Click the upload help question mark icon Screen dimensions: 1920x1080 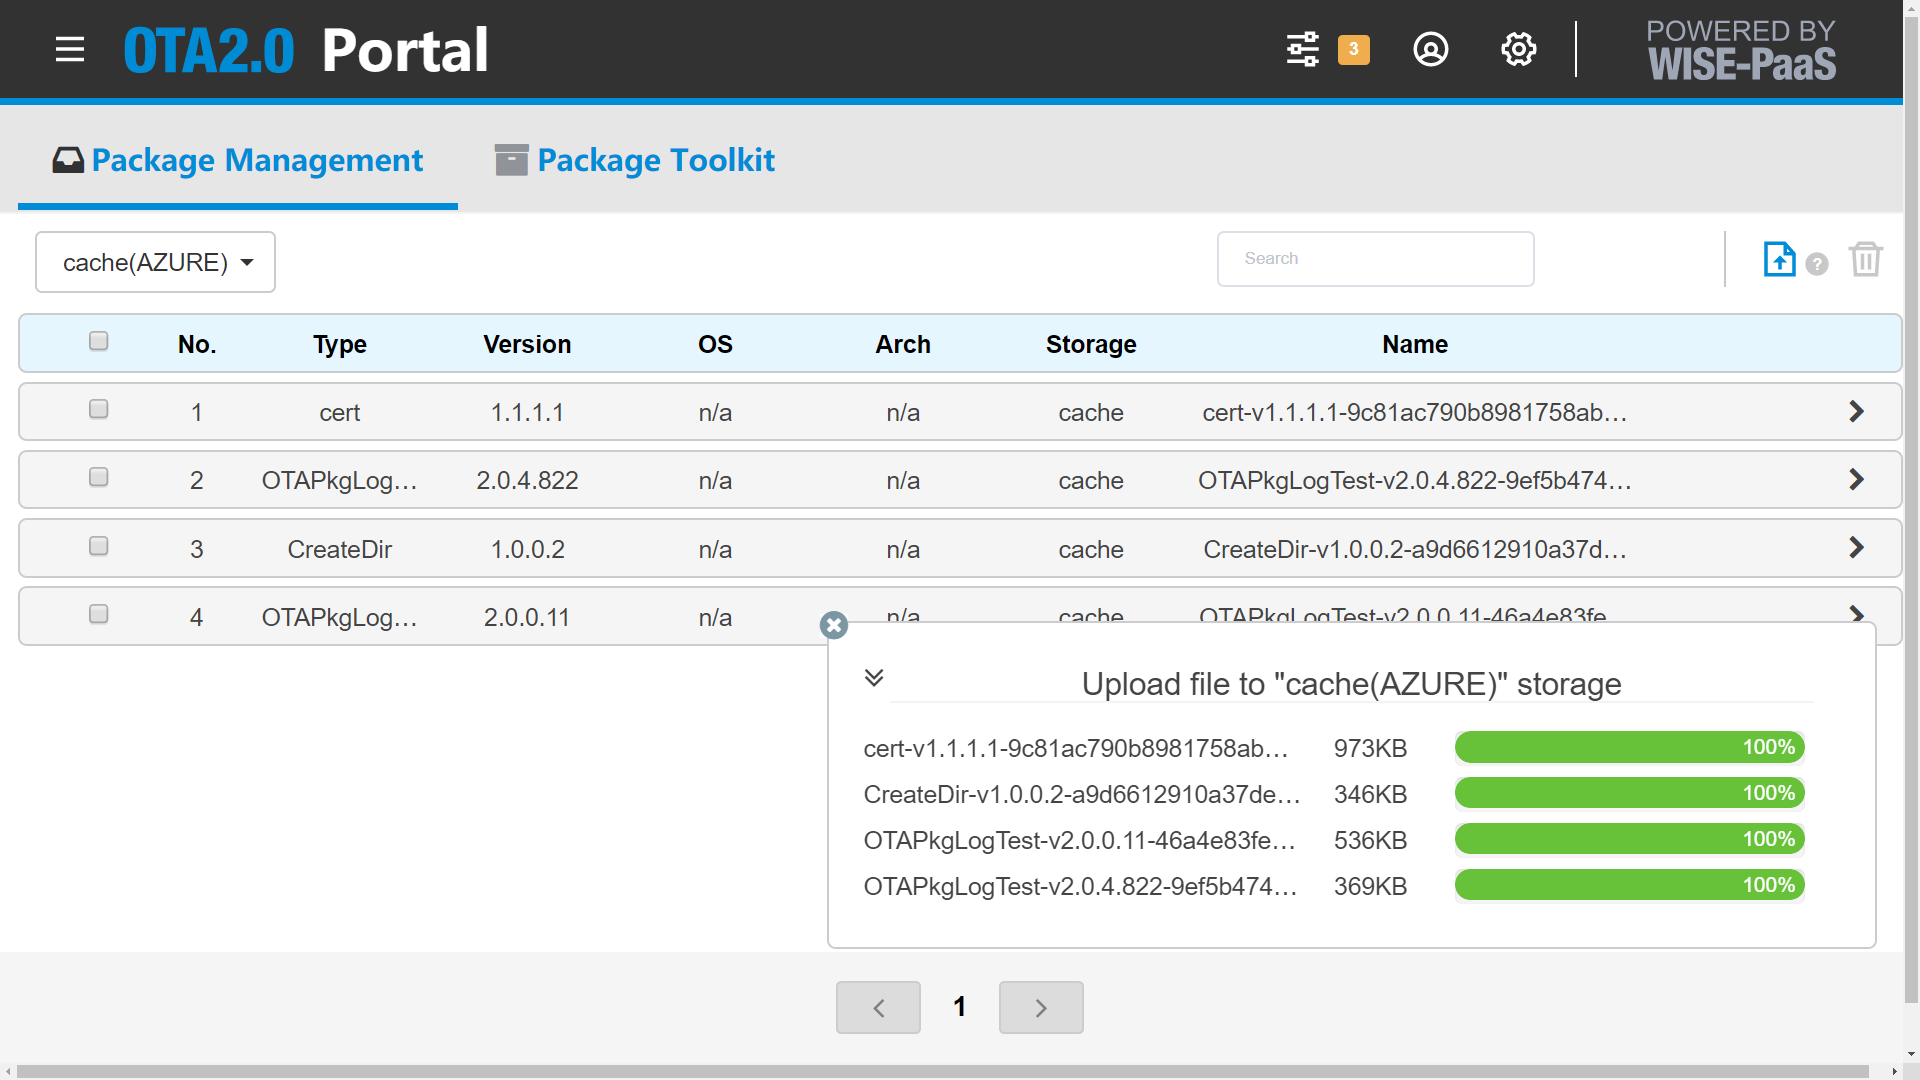pyautogui.click(x=1817, y=264)
